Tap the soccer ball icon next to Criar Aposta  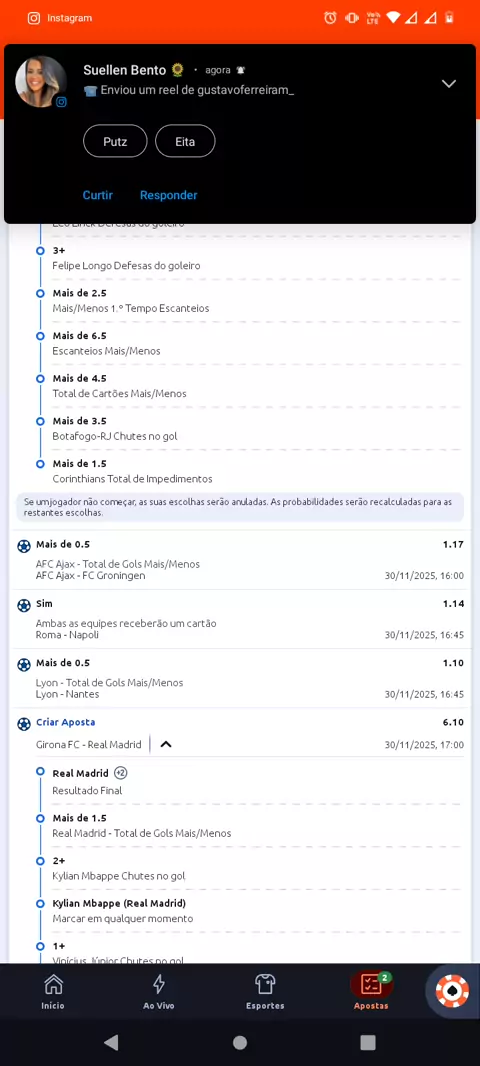point(24,723)
